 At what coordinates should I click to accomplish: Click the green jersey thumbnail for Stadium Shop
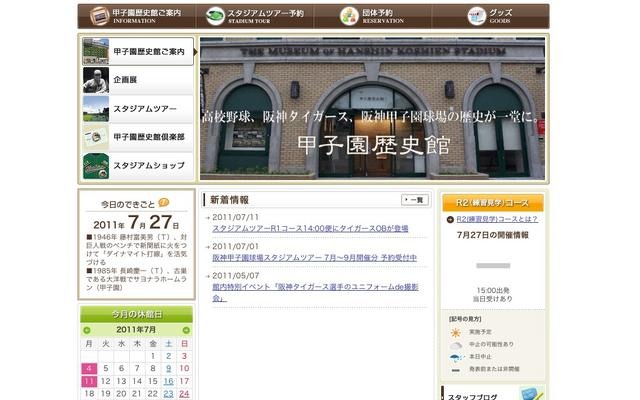tap(96, 166)
